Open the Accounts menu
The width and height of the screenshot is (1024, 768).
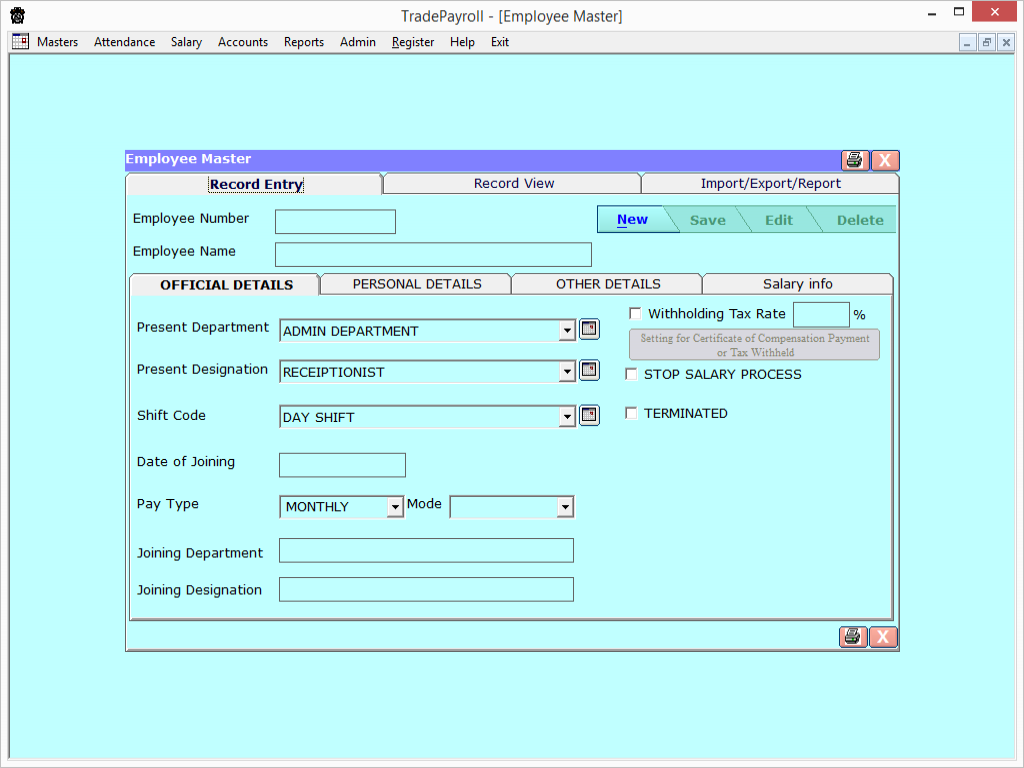pyautogui.click(x=243, y=42)
